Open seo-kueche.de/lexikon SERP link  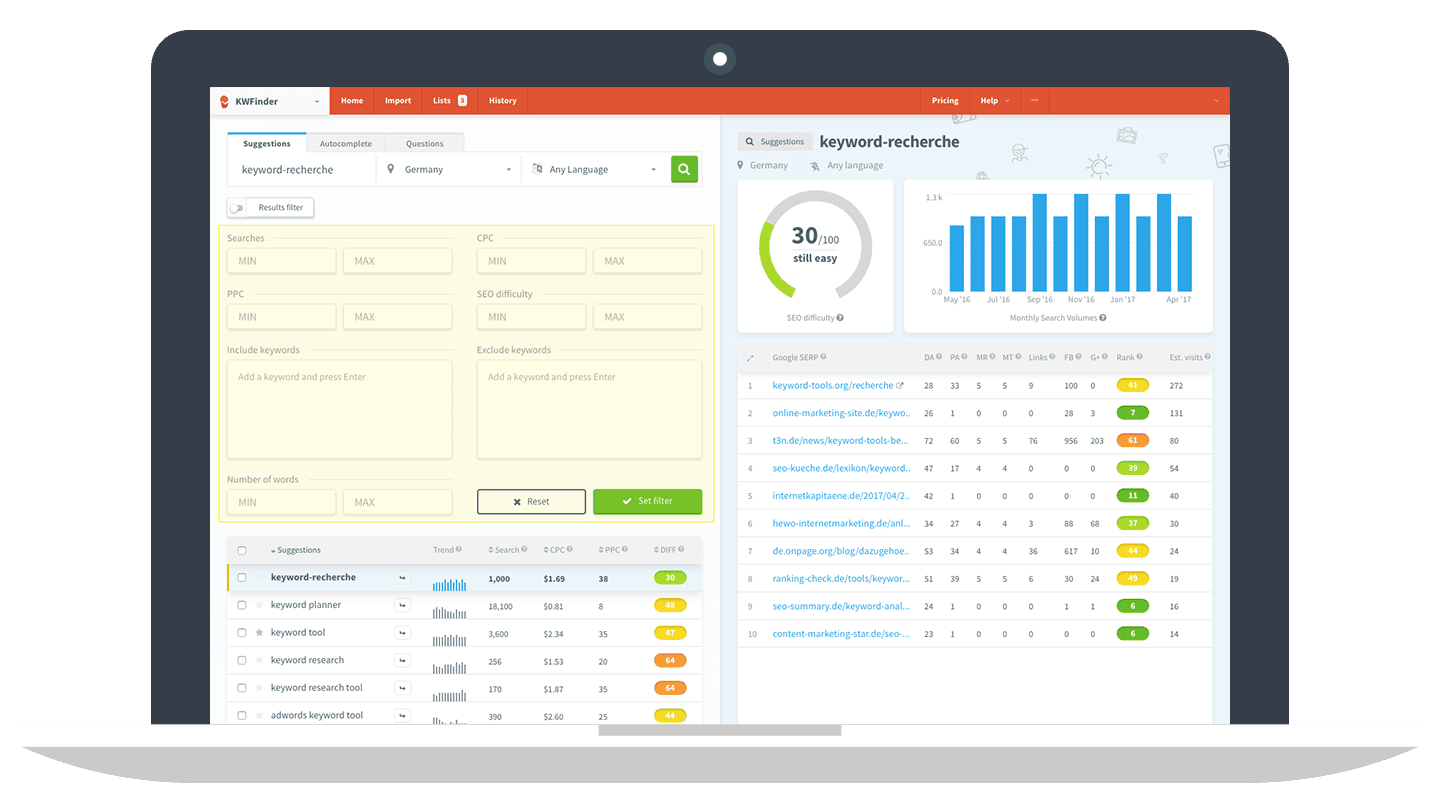841,468
